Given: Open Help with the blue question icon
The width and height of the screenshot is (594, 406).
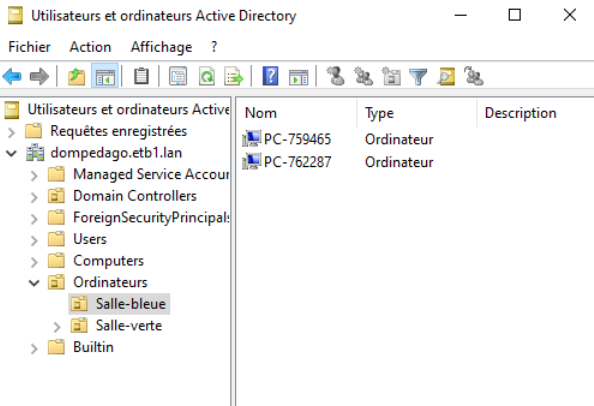Looking at the screenshot, I should 270,76.
